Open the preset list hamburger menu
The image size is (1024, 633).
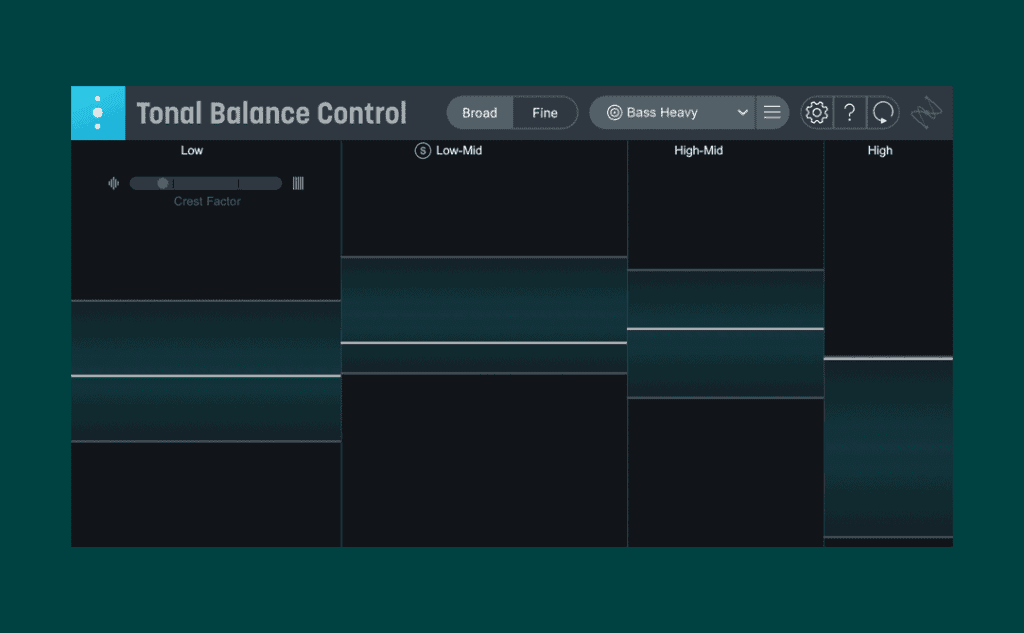pos(772,113)
